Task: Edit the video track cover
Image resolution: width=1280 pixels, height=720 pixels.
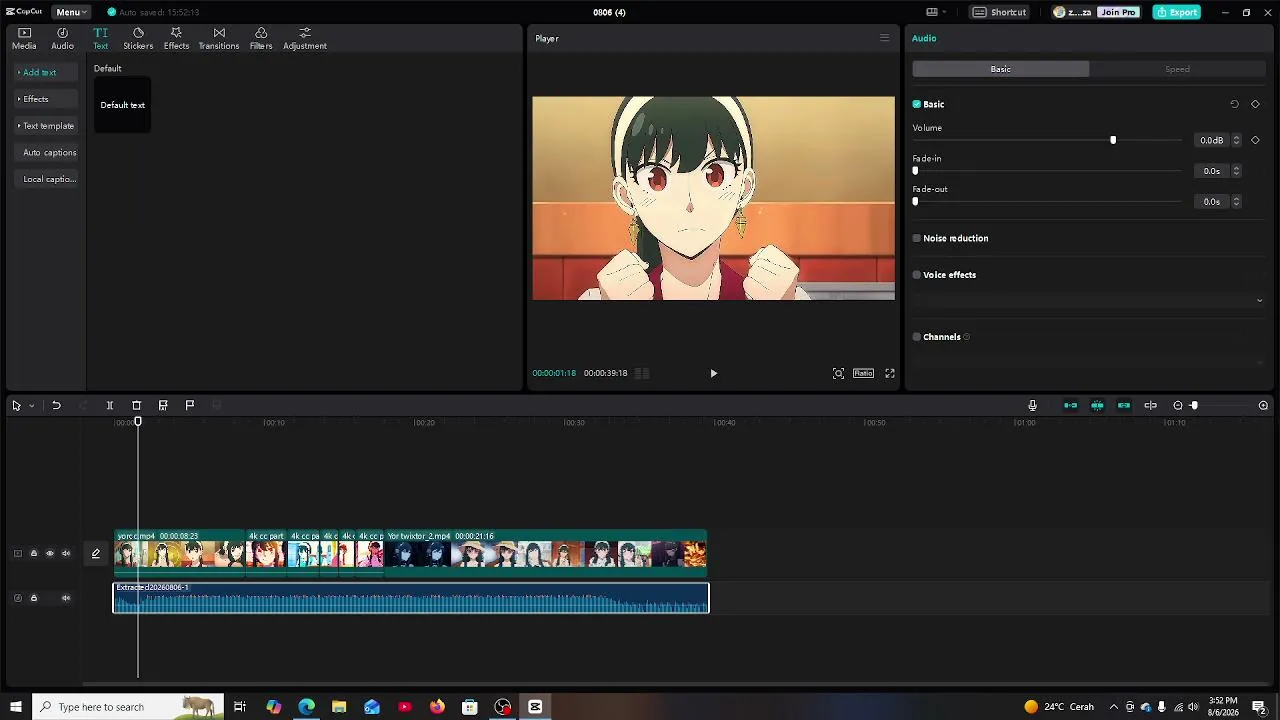Action: 96,553
